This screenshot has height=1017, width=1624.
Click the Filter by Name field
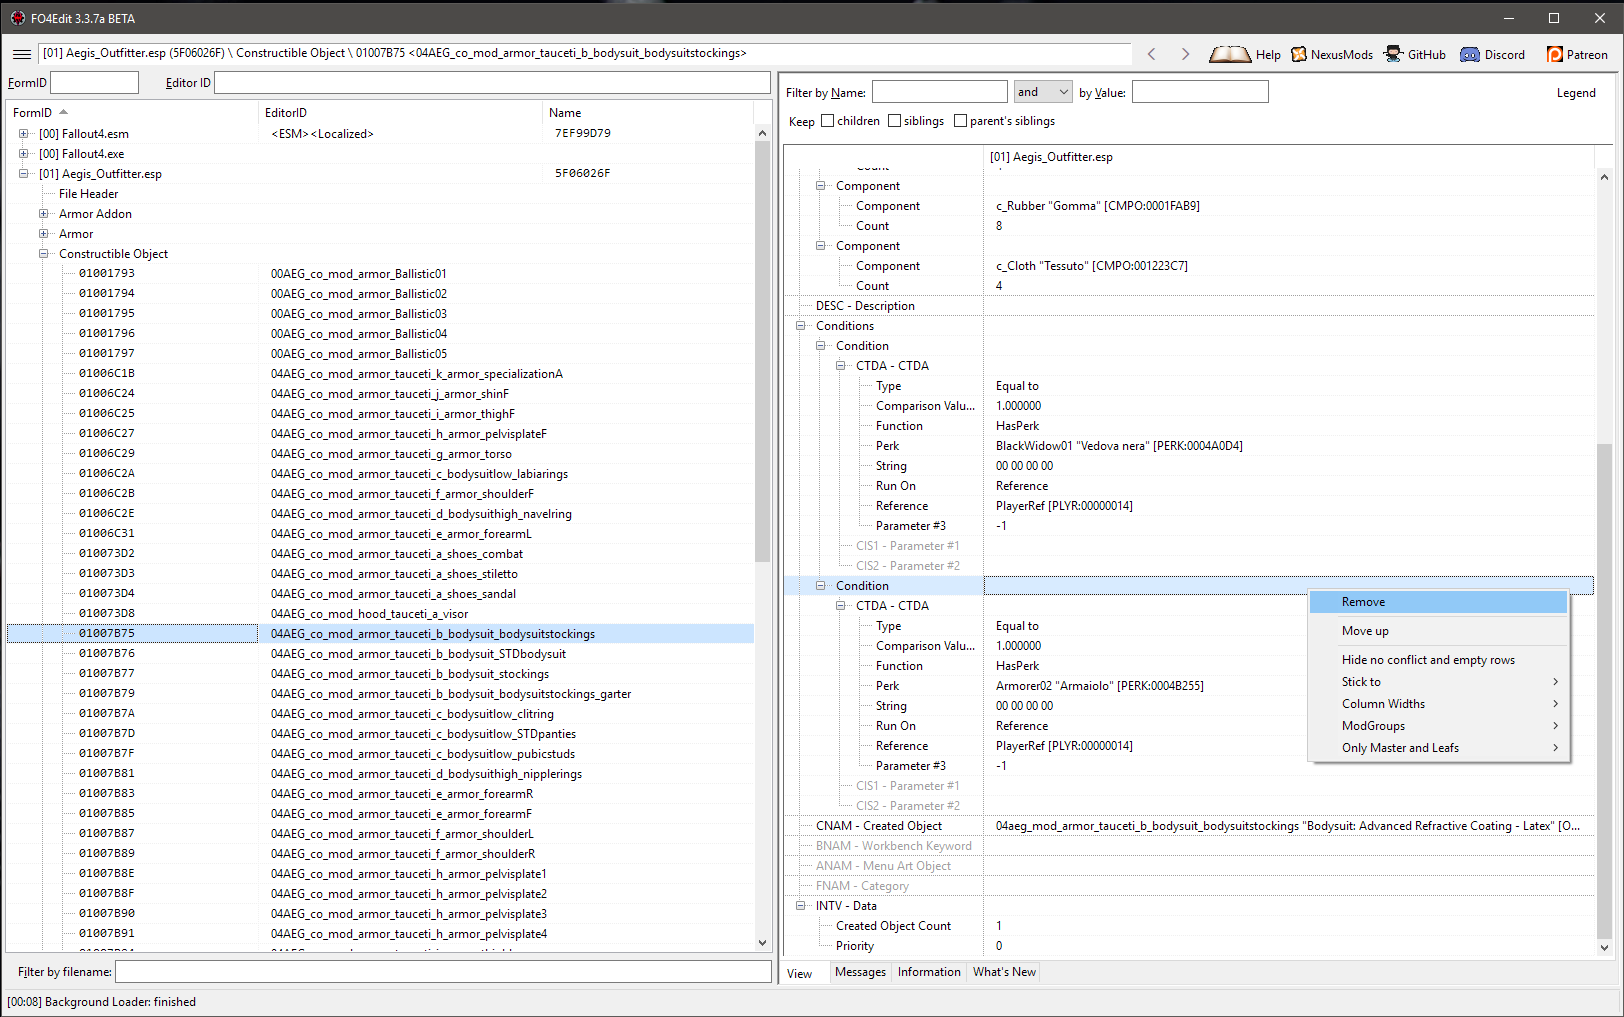pos(940,92)
